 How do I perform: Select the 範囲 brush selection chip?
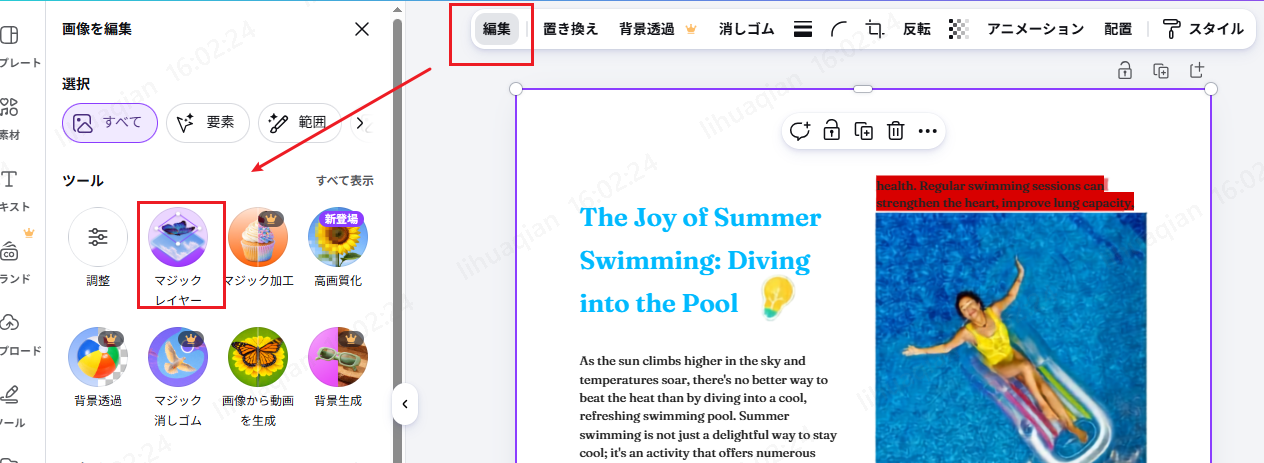[300, 123]
